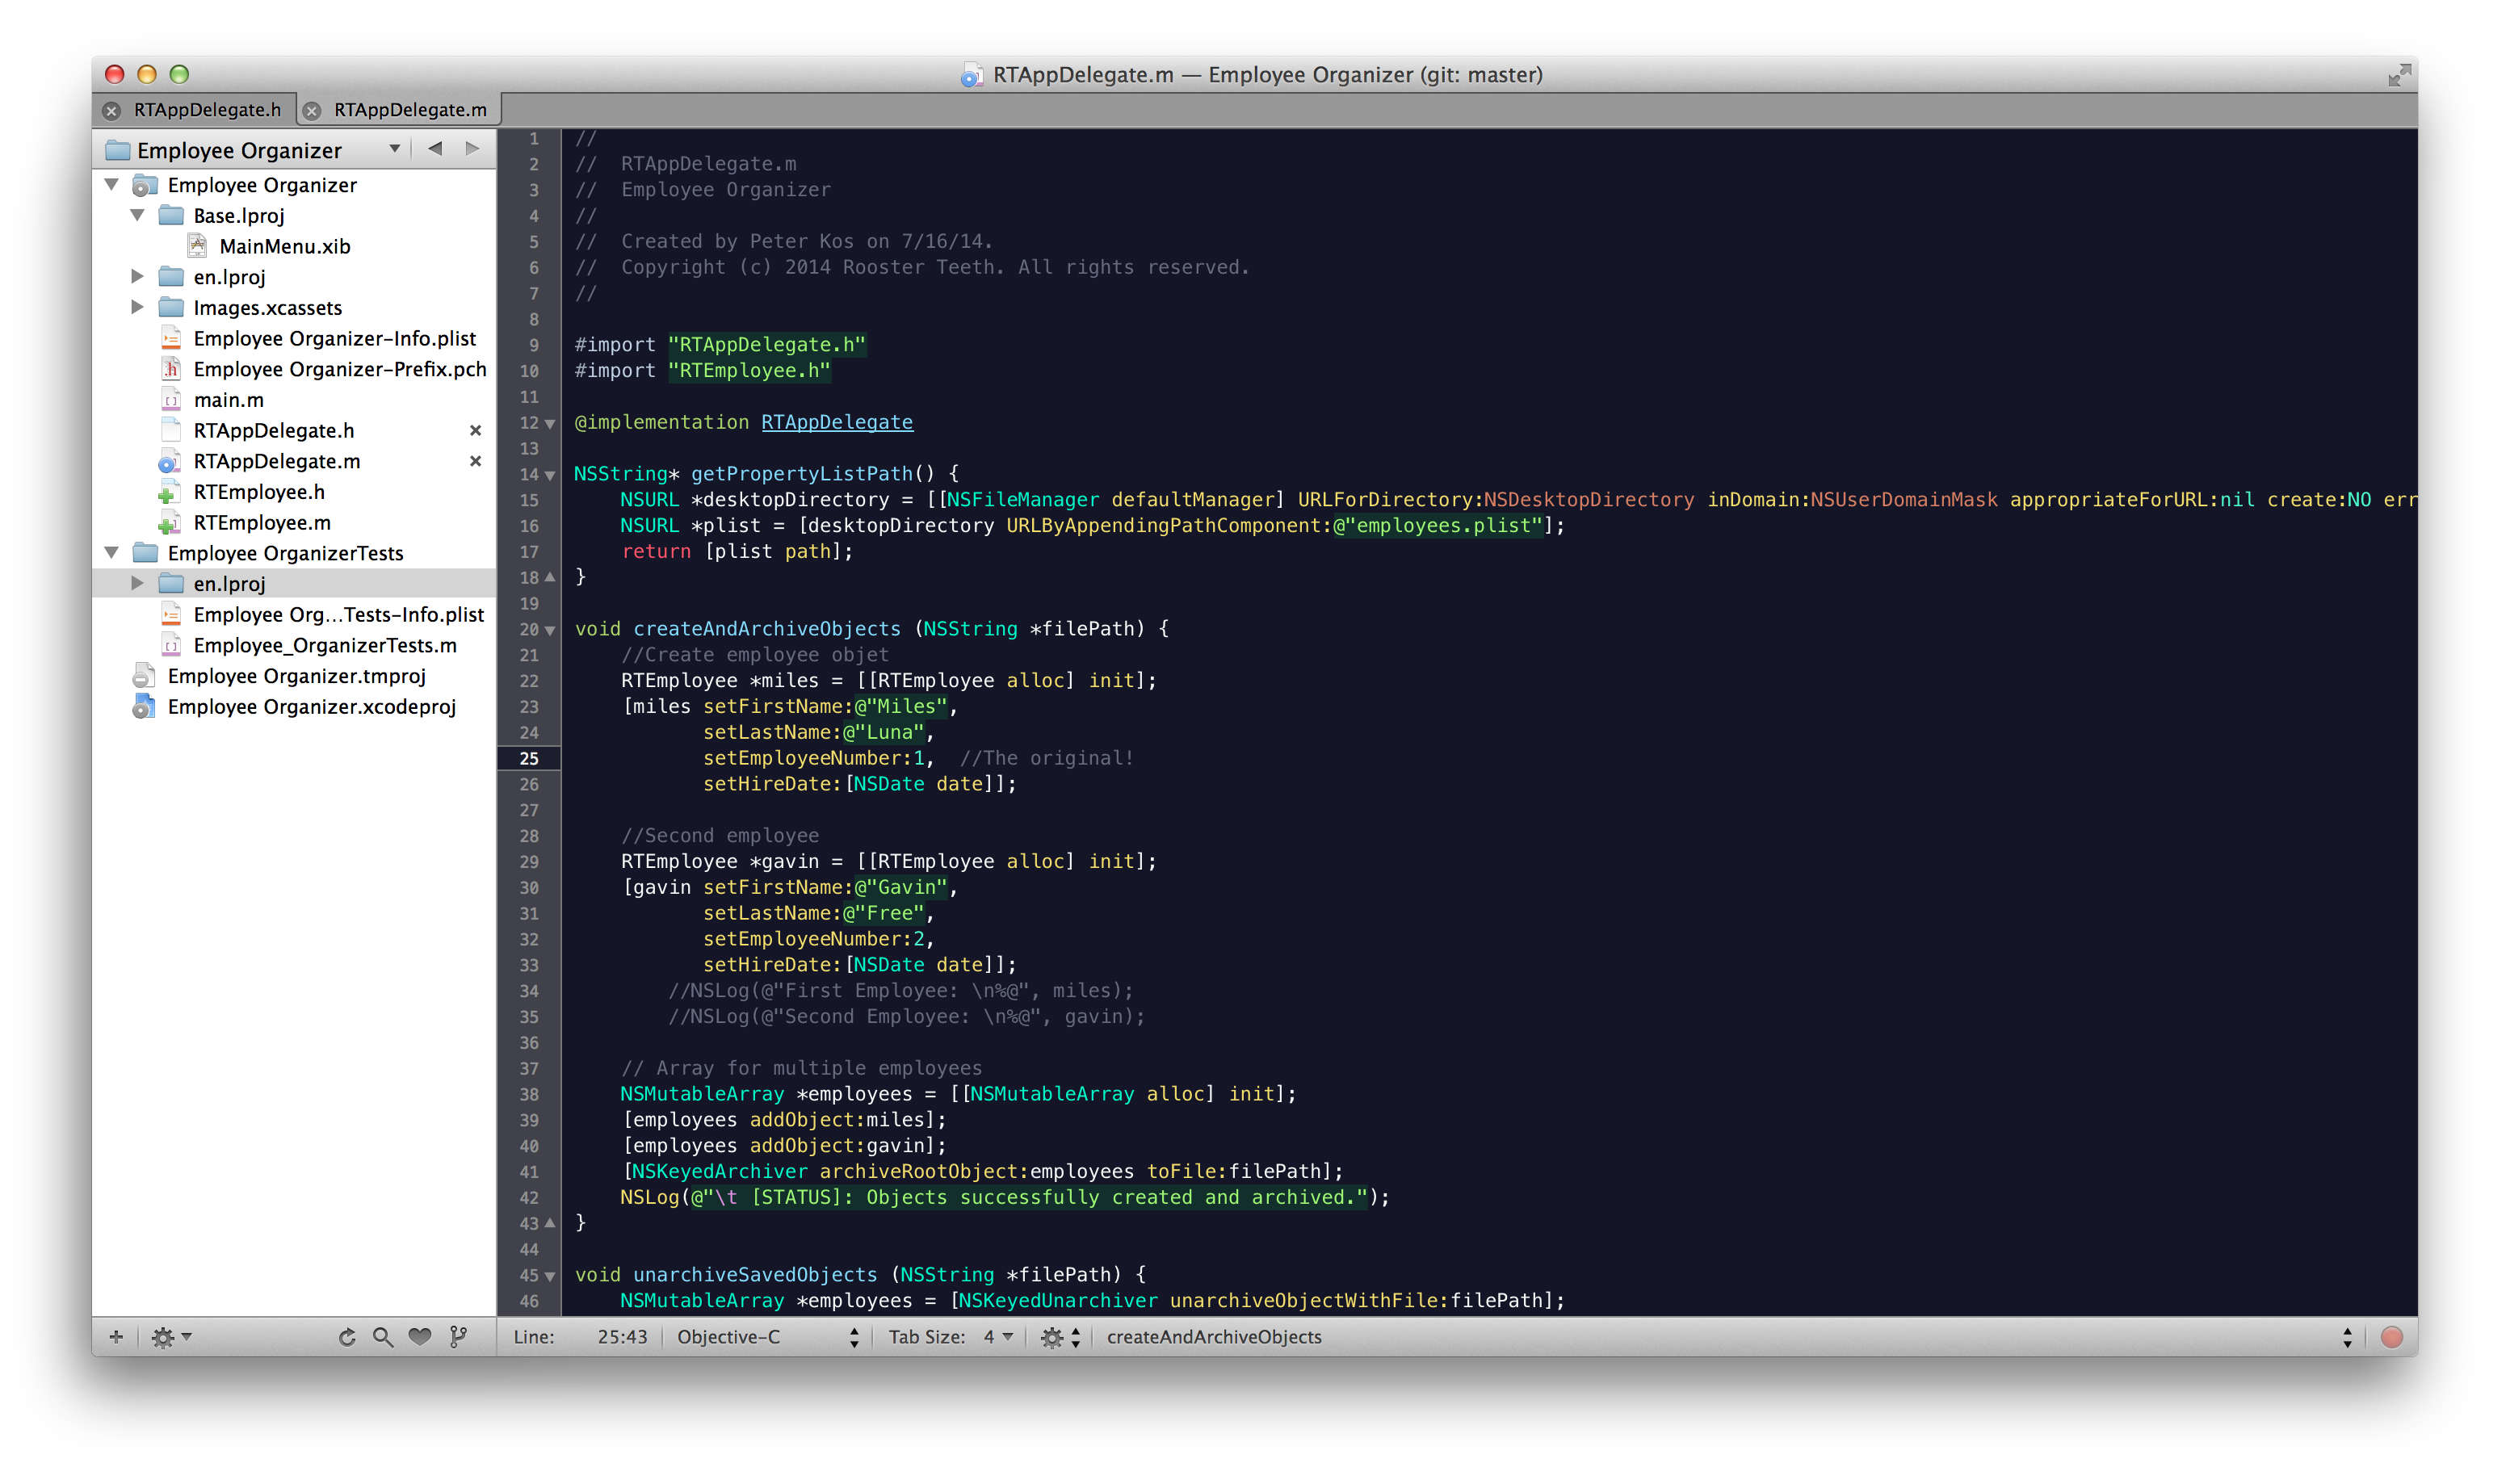Toggle fold marker on line 20
2510x1484 pixels.
click(550, 630)
